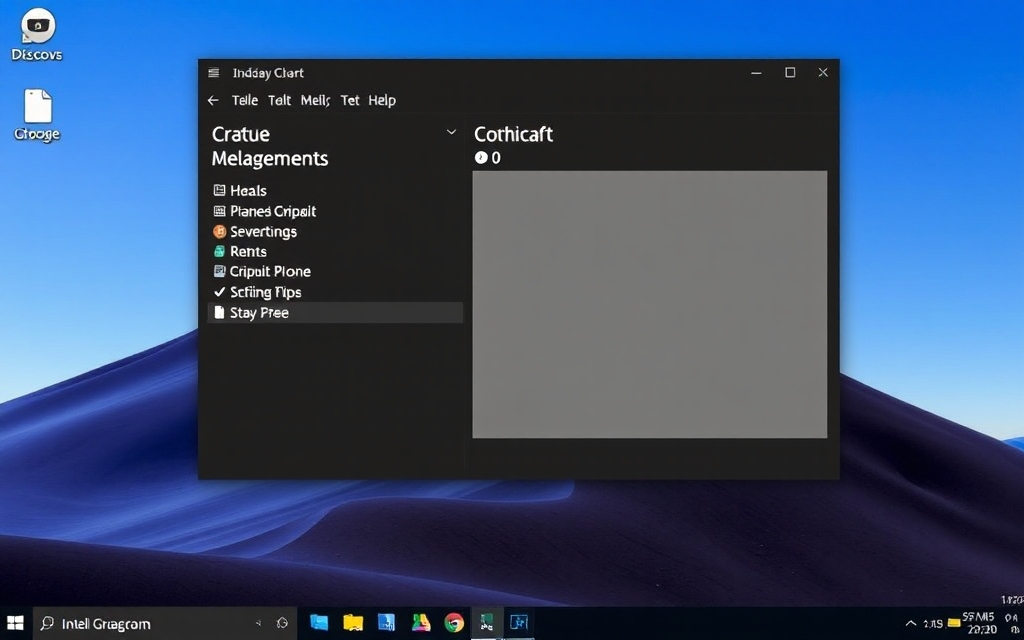Open the Mells menu

coord(315,101)
